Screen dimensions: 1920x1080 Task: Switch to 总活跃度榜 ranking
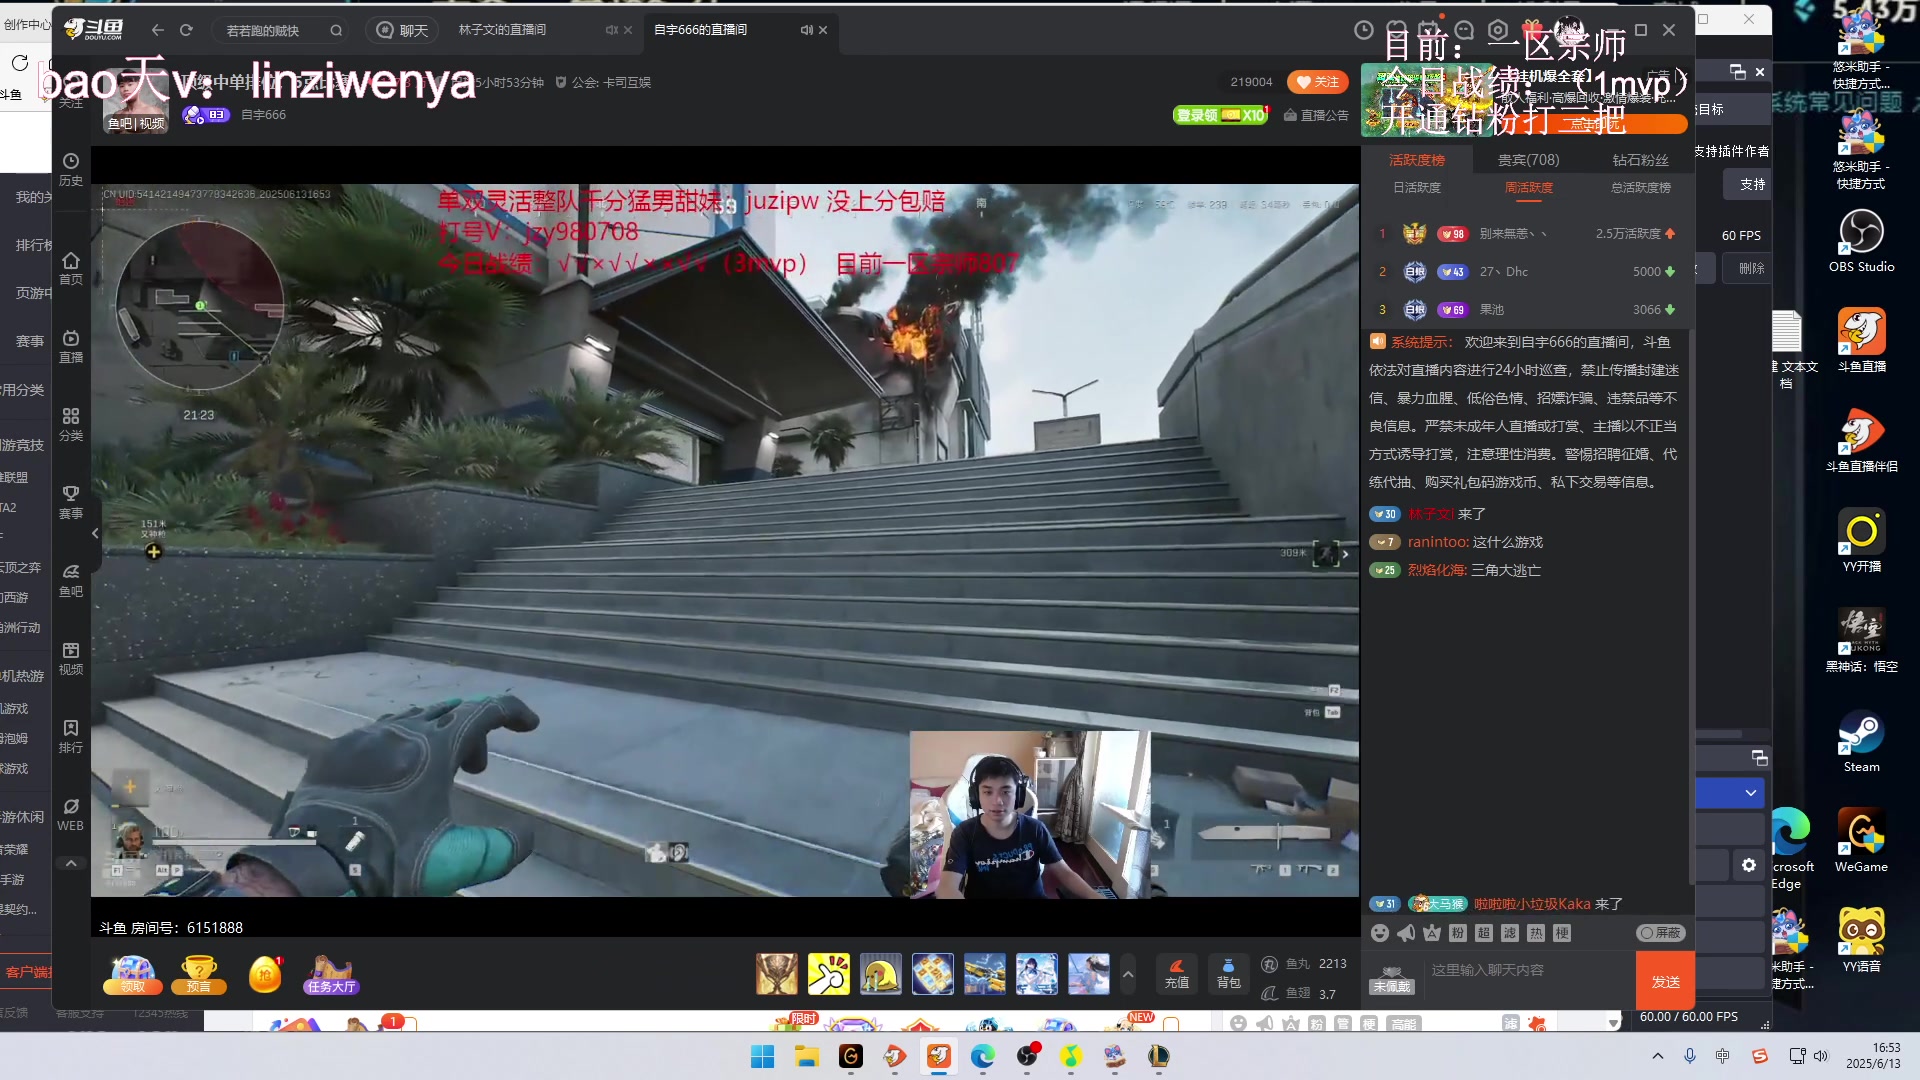(x=1640, y=188)
